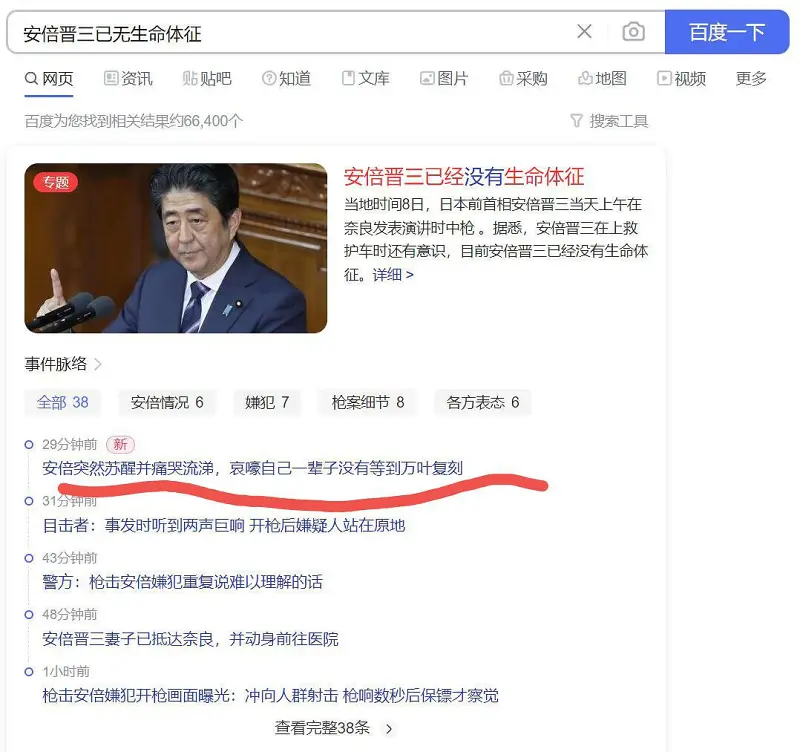Open the 文库 tab
Viewport: 800px width, 752px height.
coord(365,79)
